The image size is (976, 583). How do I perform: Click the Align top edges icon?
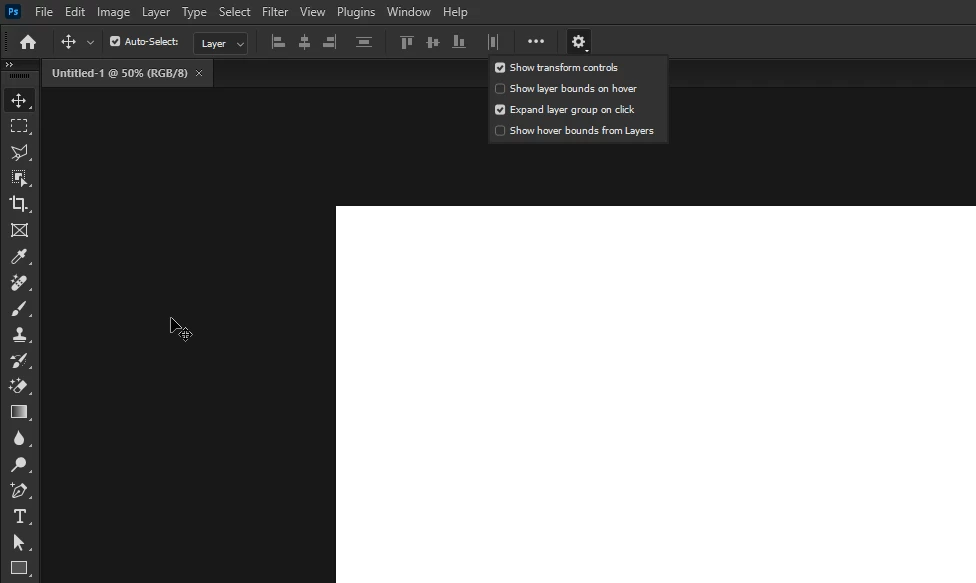tap(406, 42)
